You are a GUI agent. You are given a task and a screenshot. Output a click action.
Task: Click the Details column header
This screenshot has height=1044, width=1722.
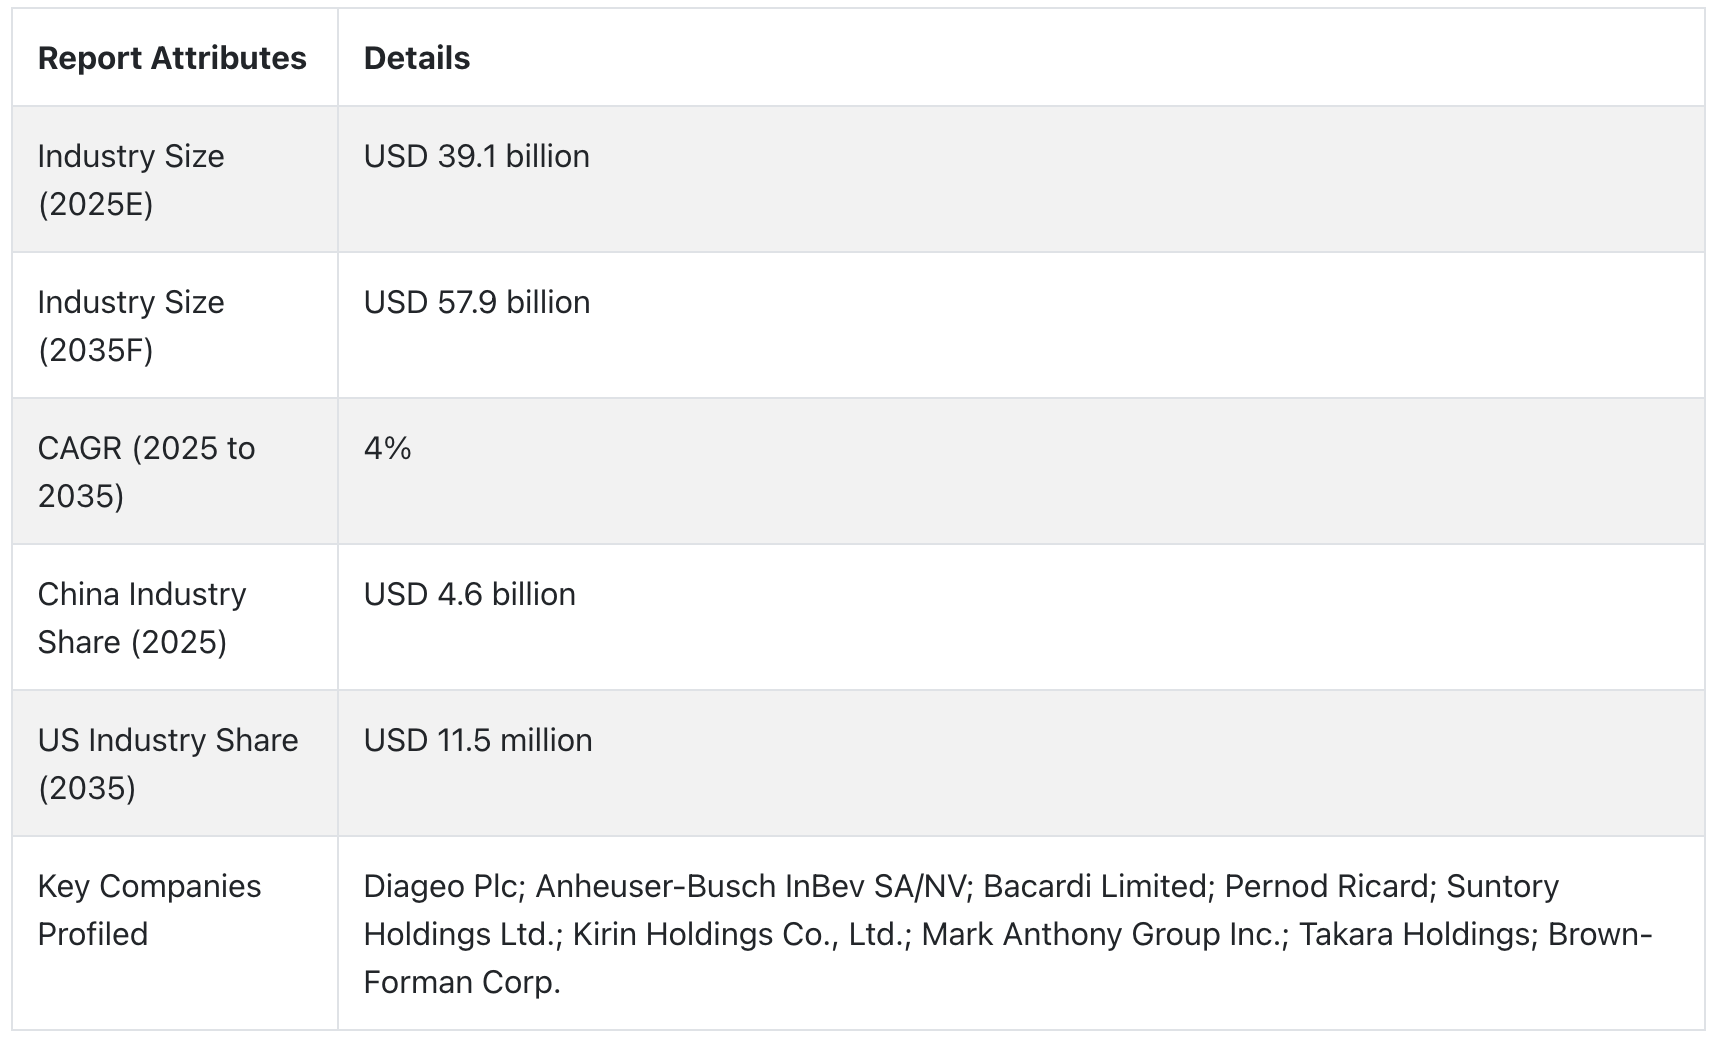(416, 58)
